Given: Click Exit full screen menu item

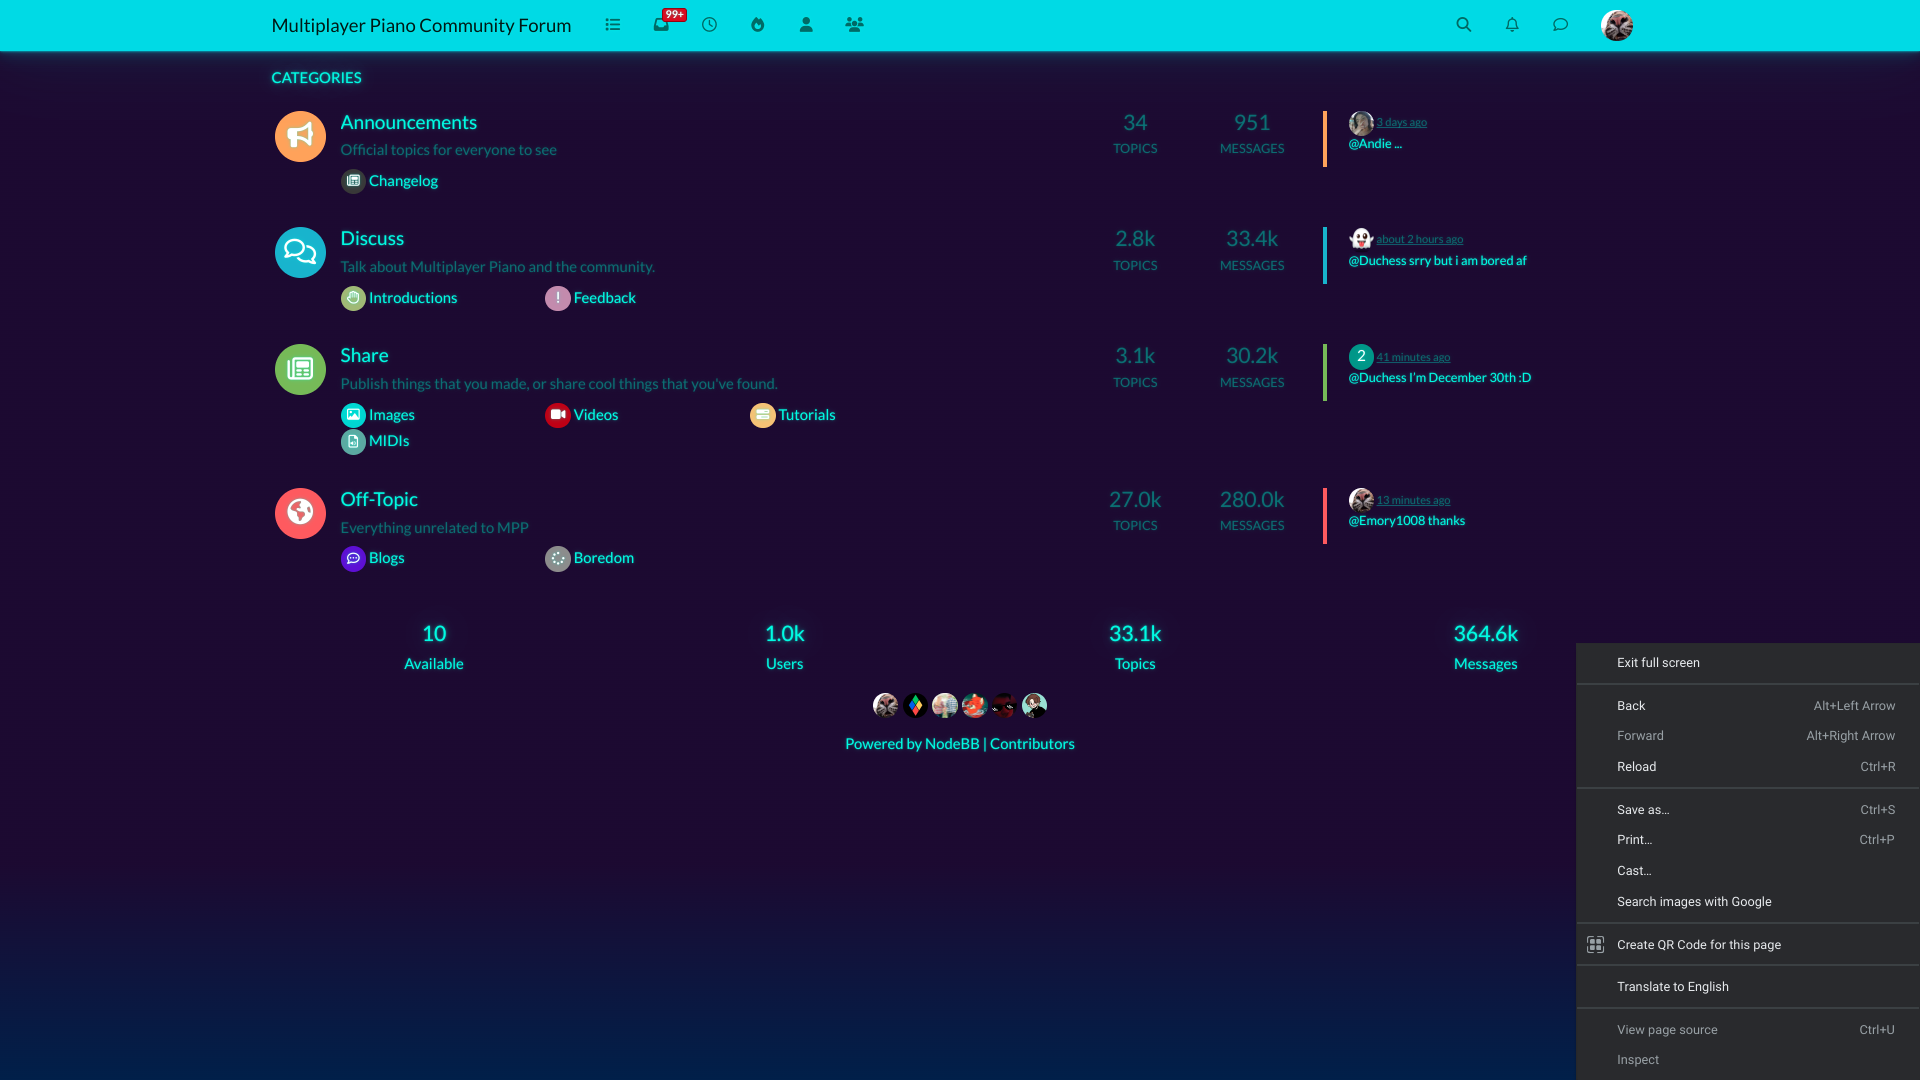Looking at the screenshot, I should 1658,663.
